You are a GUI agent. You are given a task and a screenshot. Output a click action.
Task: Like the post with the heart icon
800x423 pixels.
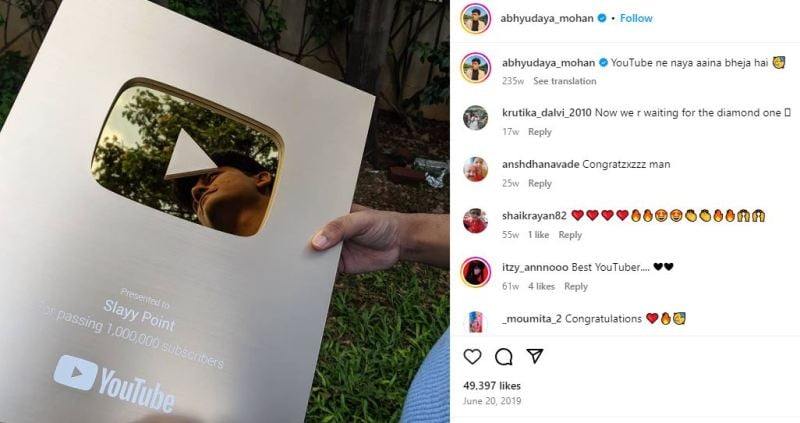point(472,357)
